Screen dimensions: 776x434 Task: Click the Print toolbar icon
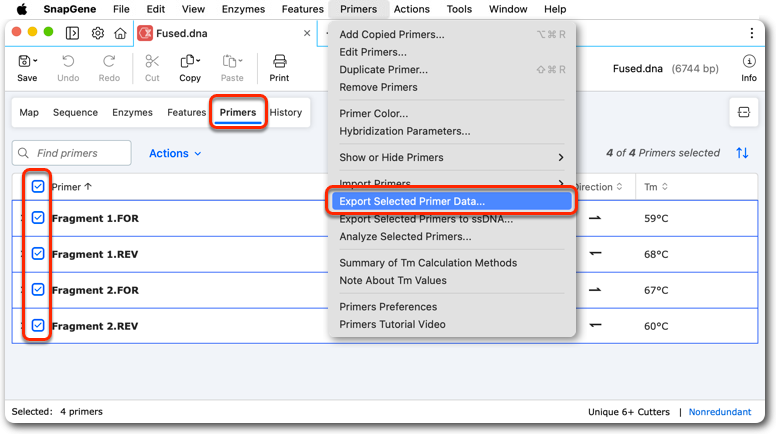[279, 61]
